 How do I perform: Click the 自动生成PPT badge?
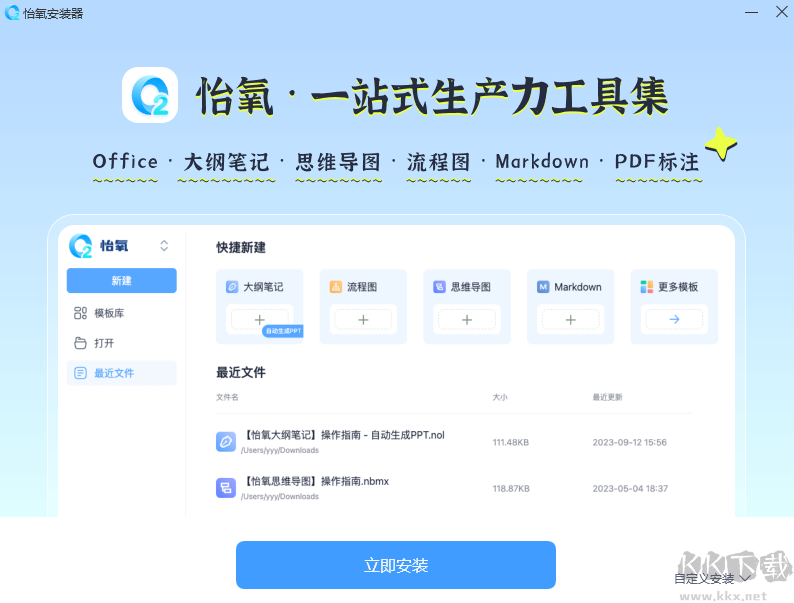click(x=283, y=331)
